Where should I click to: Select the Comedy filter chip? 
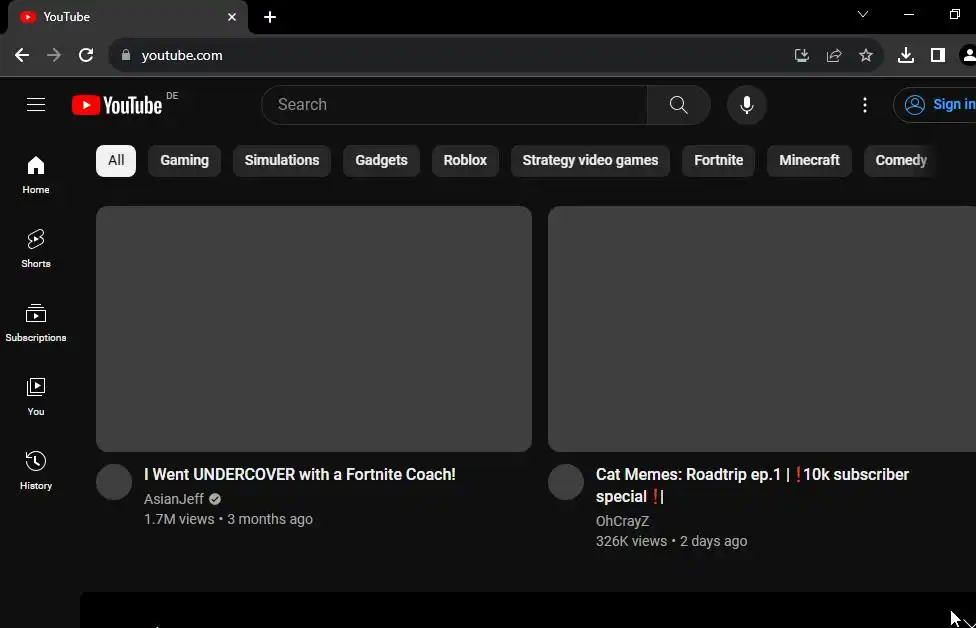pos(901,161)
